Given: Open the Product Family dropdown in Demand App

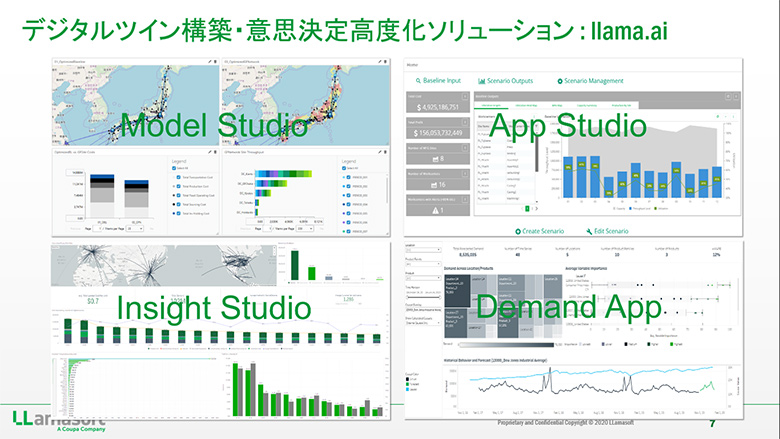Looking at the screenshot, I should click(423, 264).
